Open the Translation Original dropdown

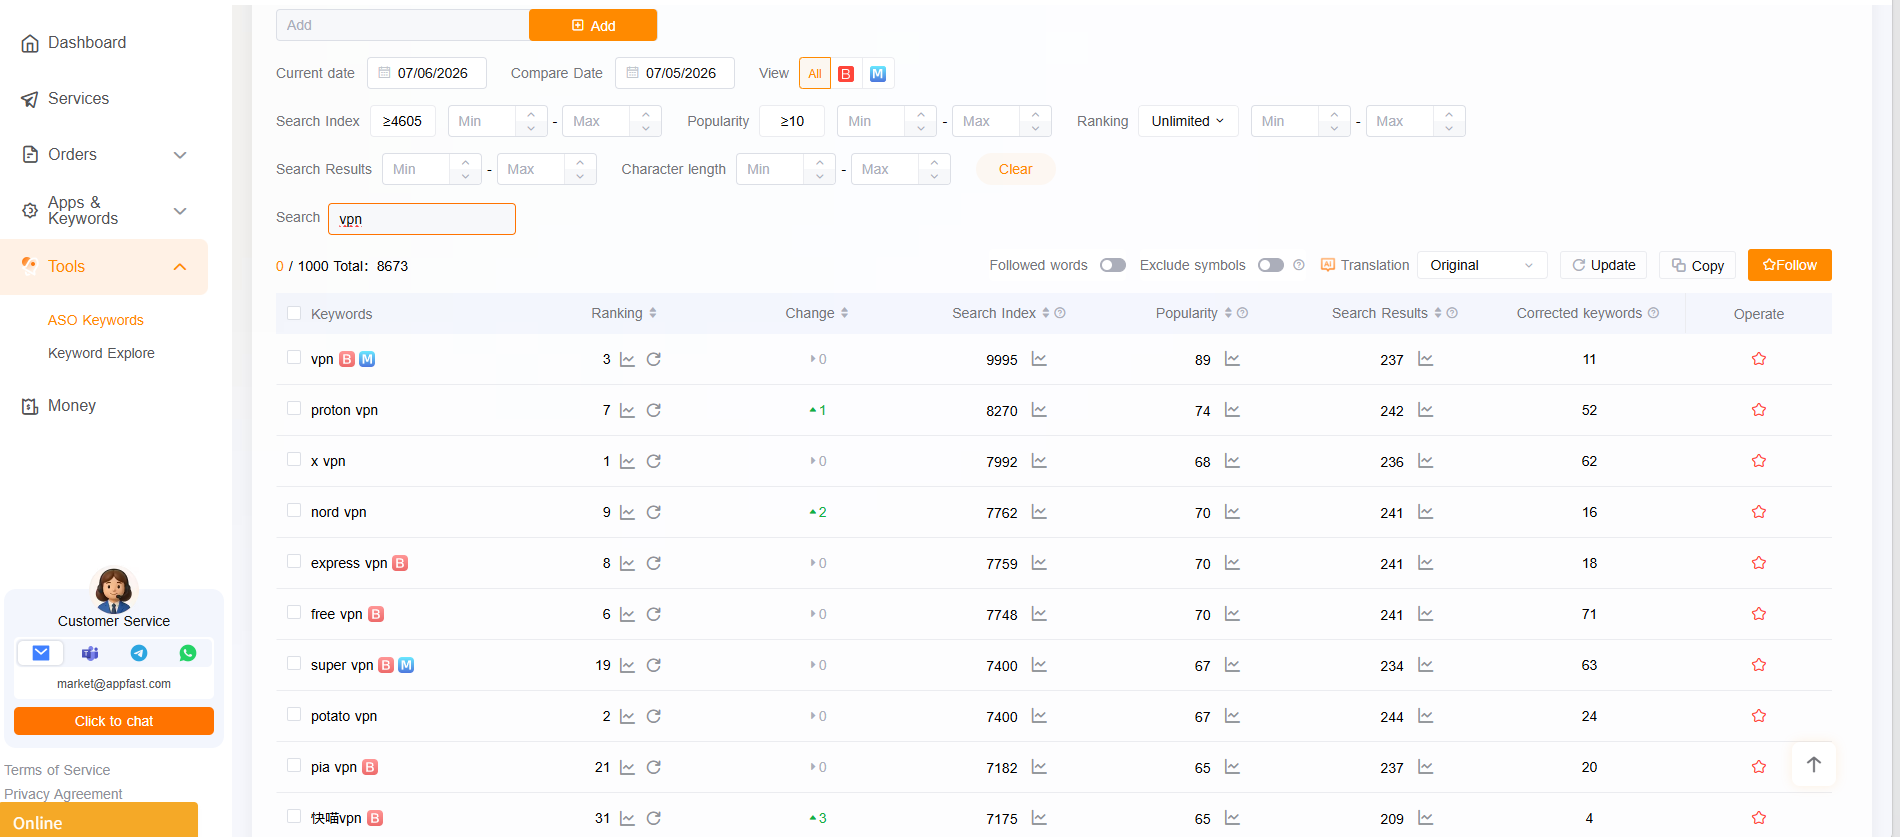1482,265
